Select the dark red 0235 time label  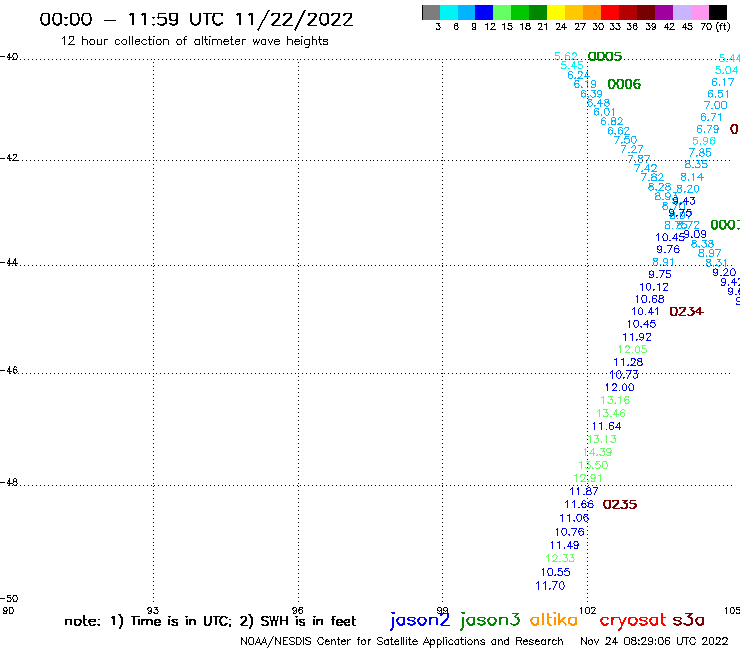620,505
